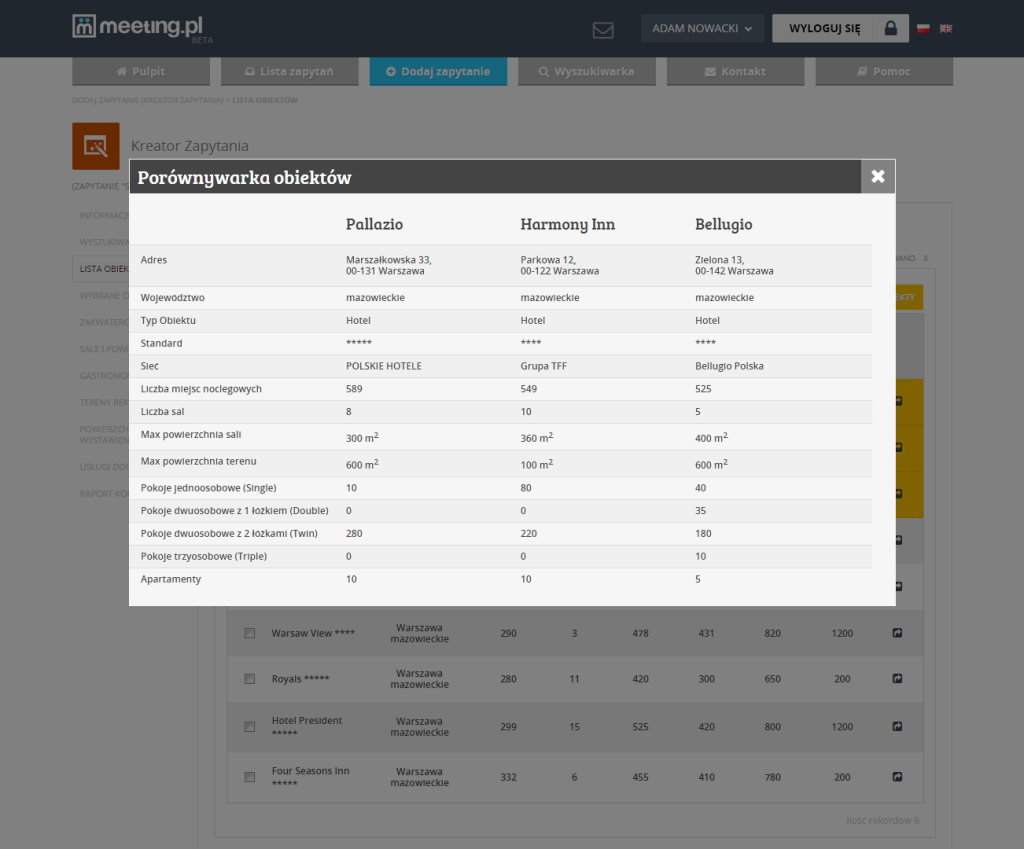Open details icon for Royals row

coord(897,679)
